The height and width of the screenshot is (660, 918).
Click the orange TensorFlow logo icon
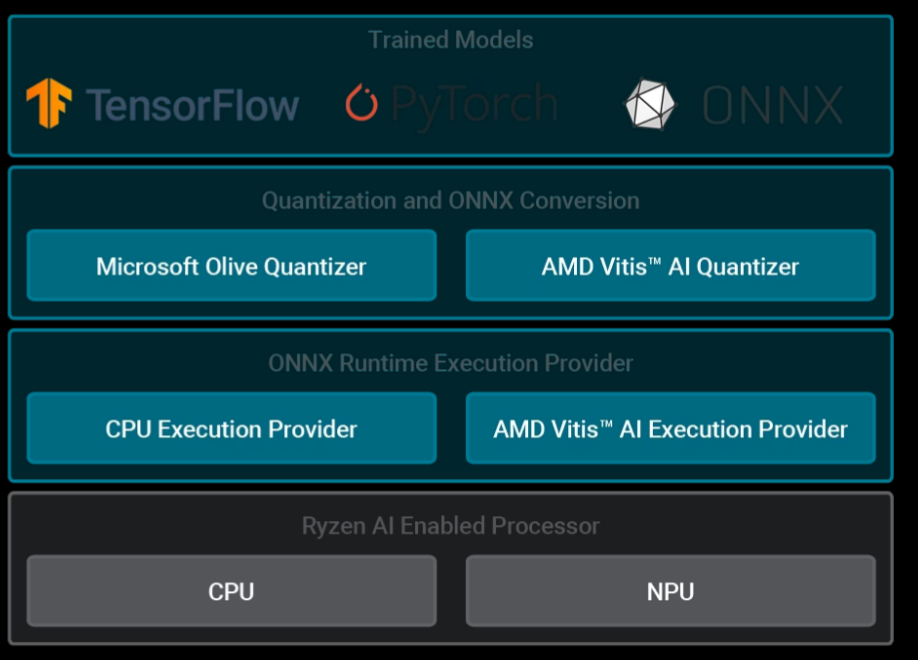pos(49,103)
